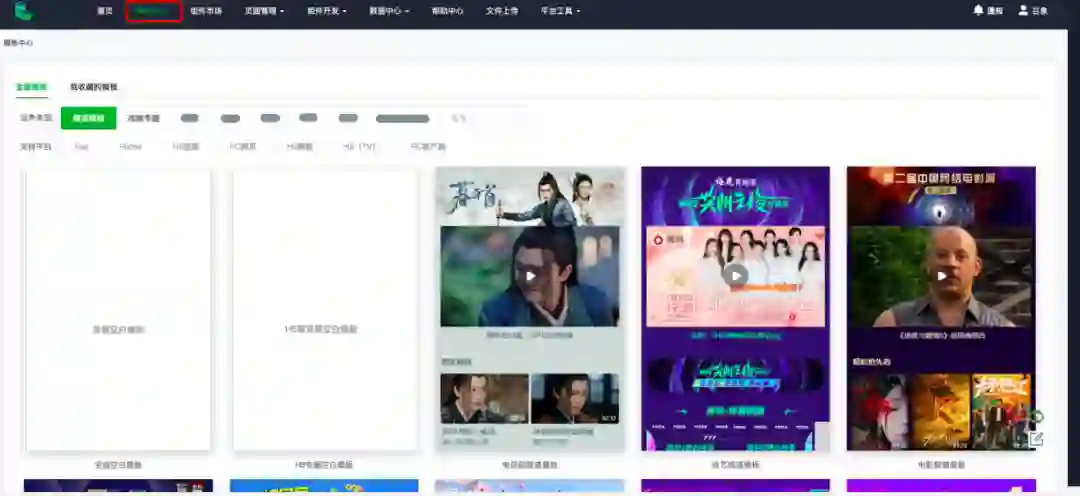The height and width of the screenshot is (496, 1080).
Task: Filter templates by iPad platform
Action: pyautogui.click(x=81, y=147)
